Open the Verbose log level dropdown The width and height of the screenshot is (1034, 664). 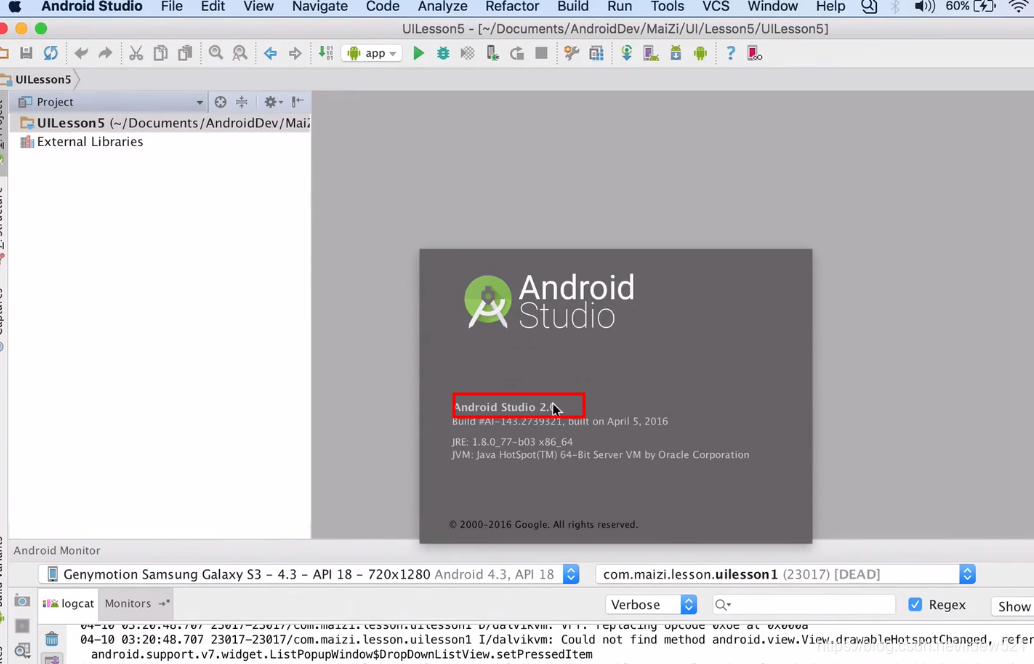(651, 605)
